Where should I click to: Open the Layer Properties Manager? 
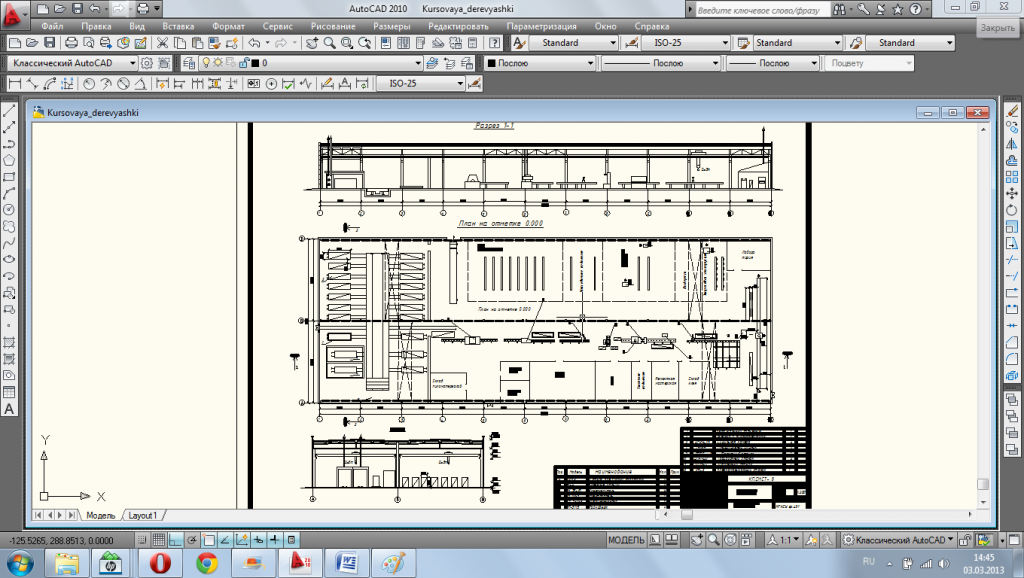(189, 63)
